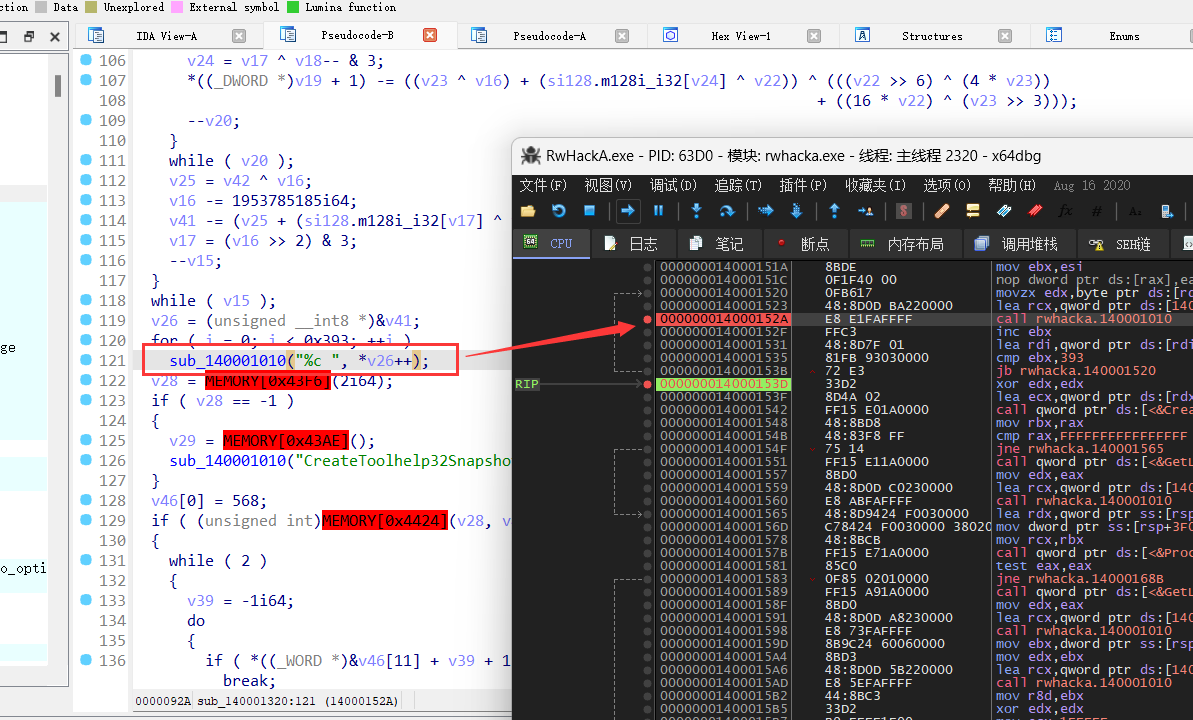The height and width of the screenshot is (720, 1193).
Task: Open the 收藏夹(I) menu in x64dbg
Action: coord(876,185)
